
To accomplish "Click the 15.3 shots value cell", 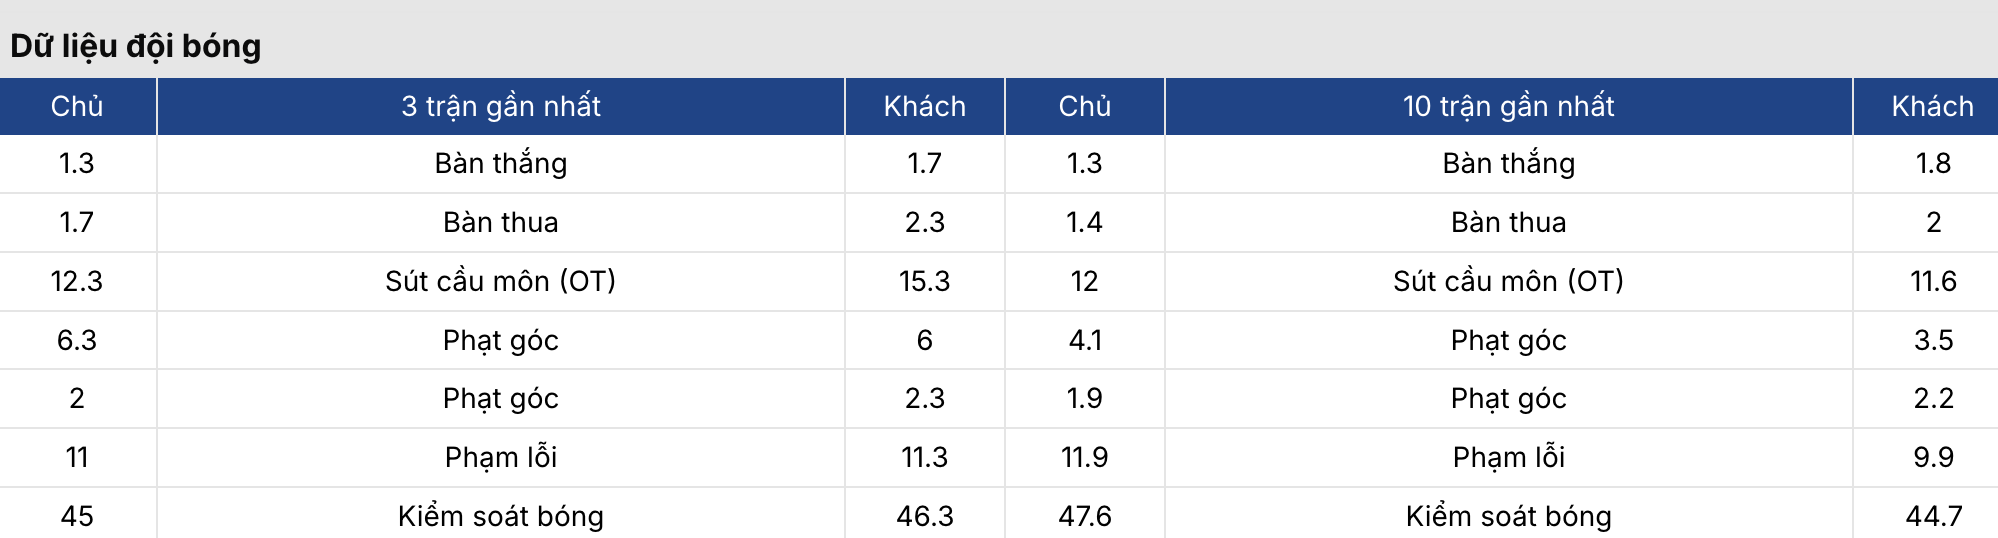I will (x=924, y=281).
